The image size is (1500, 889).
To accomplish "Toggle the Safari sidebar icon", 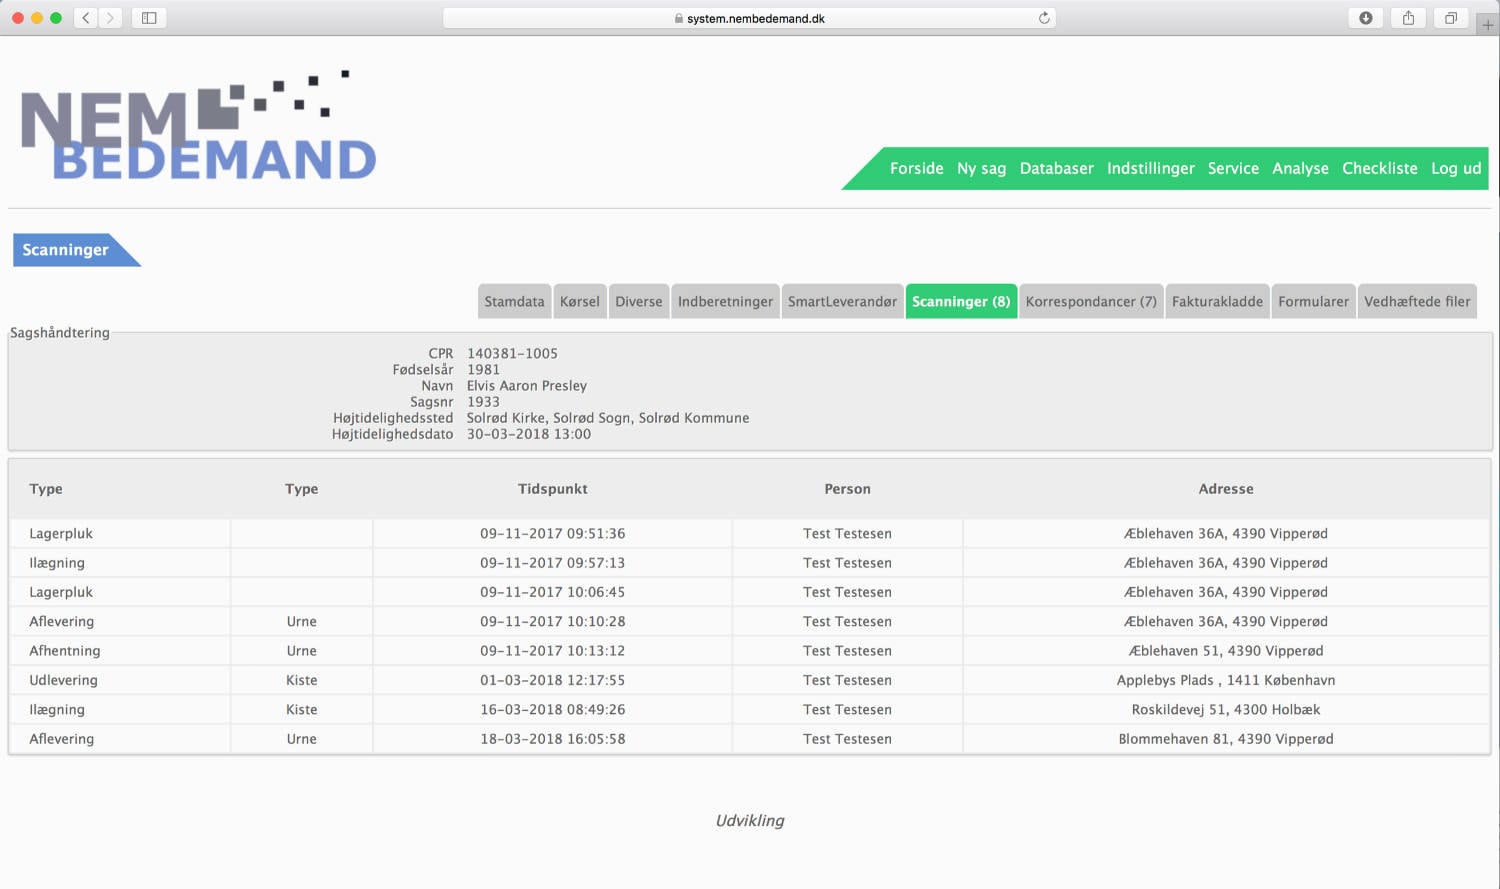I will click(149, 18).
